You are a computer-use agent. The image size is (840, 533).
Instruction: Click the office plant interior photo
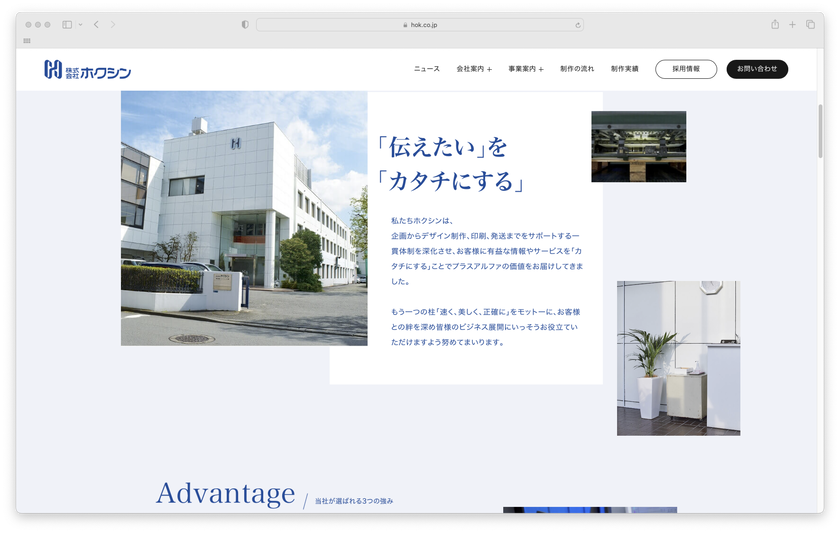pos(678,358)
